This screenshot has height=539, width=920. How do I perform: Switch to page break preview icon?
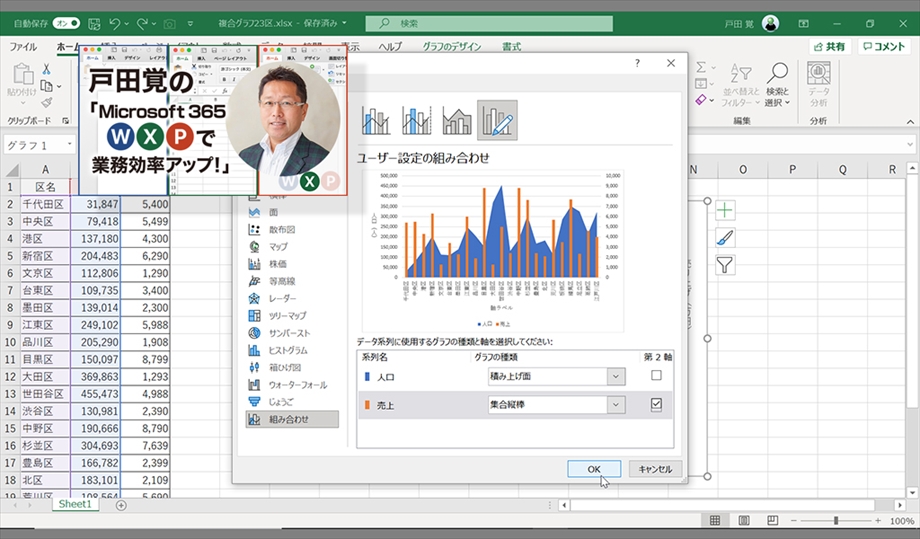click(x=772, y=520)
